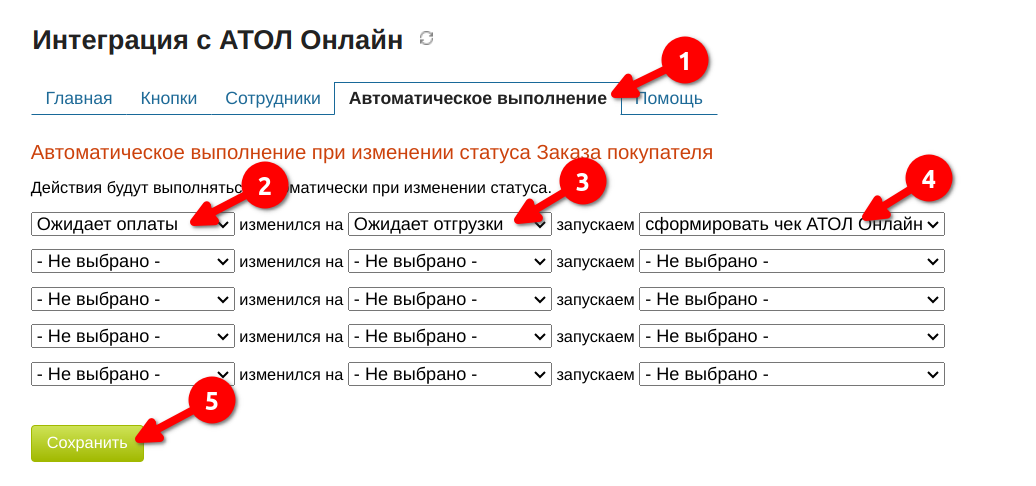Open the Сотрудники tab
The image size is (1036, 486).
point(273,98)
